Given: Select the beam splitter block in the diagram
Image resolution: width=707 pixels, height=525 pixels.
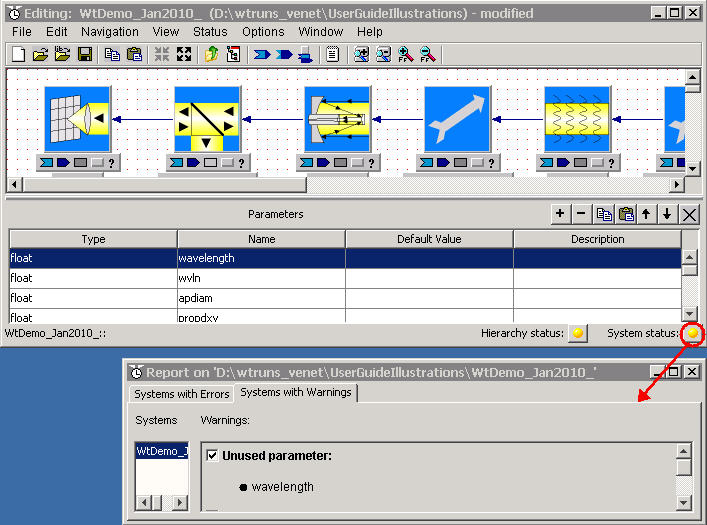Looking at the screenshot, I should pyautogui.click(x=207, y=119).
